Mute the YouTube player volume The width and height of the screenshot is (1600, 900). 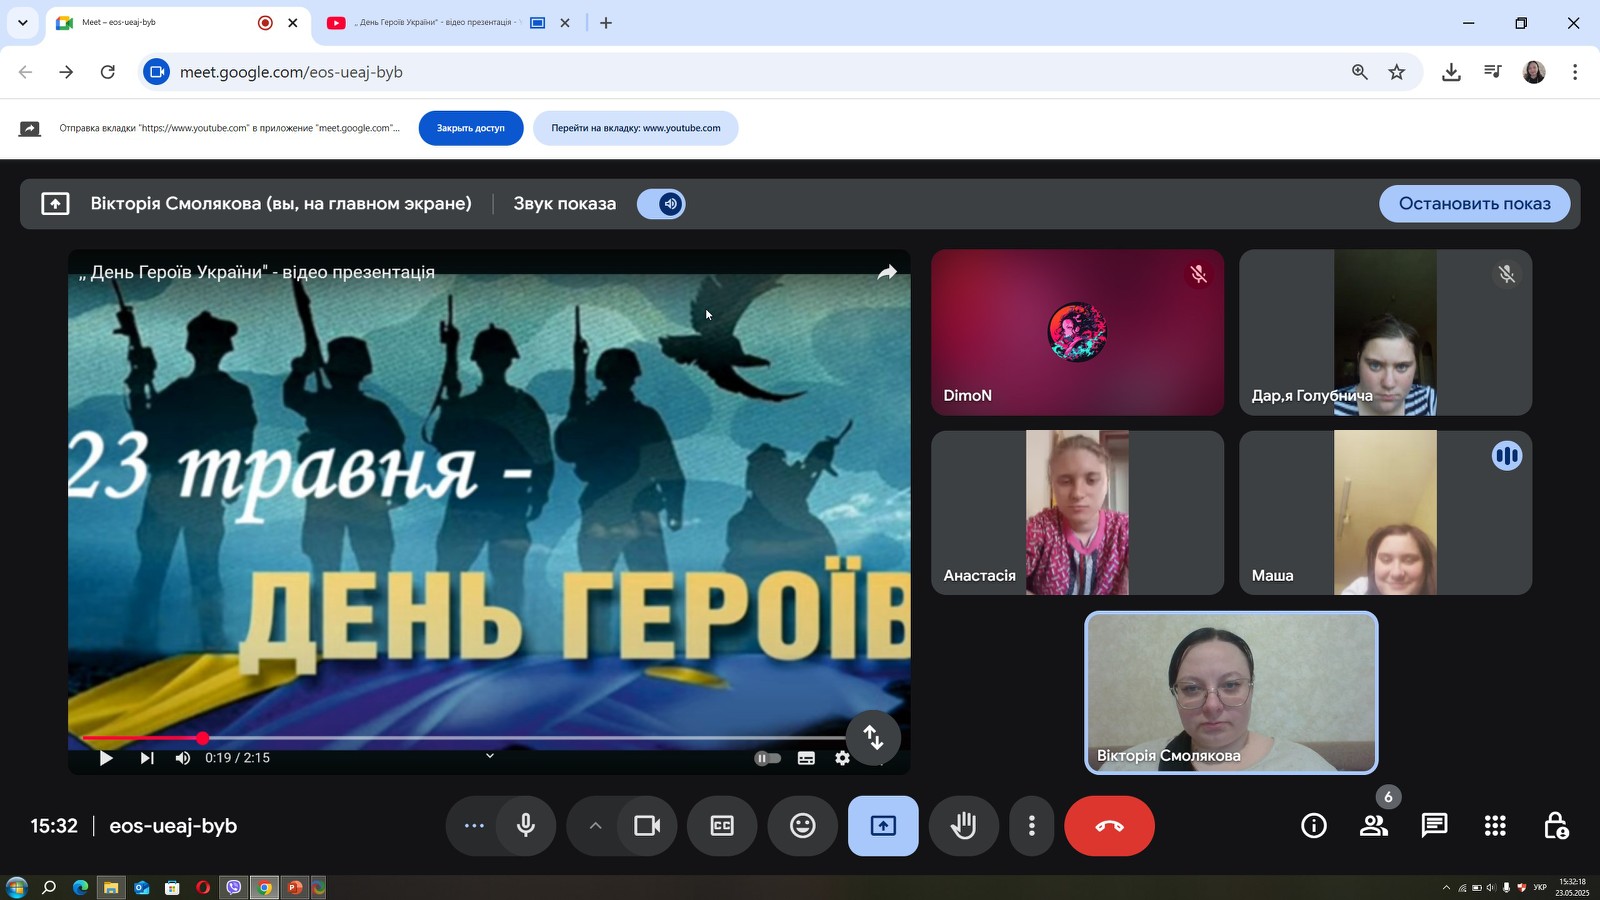point(182,758)
